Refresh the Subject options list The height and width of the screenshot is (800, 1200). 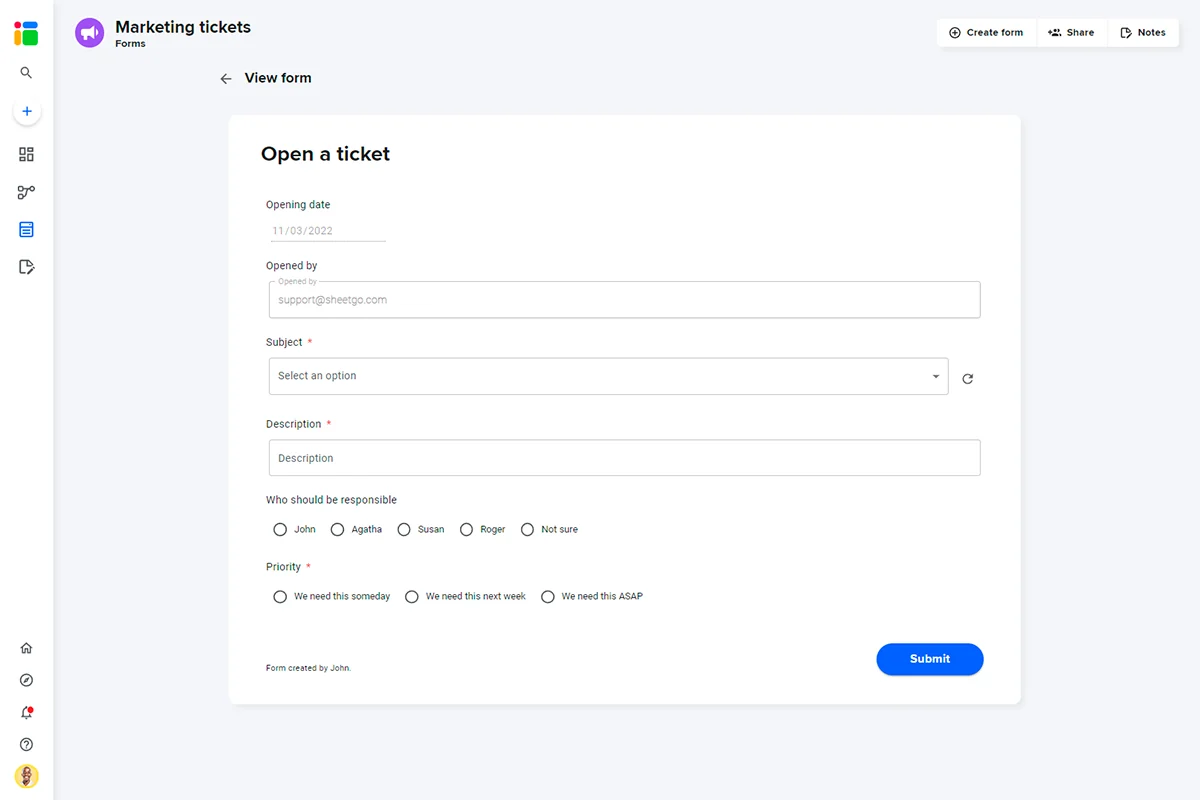pyautogui.click(x=968, y=379)
